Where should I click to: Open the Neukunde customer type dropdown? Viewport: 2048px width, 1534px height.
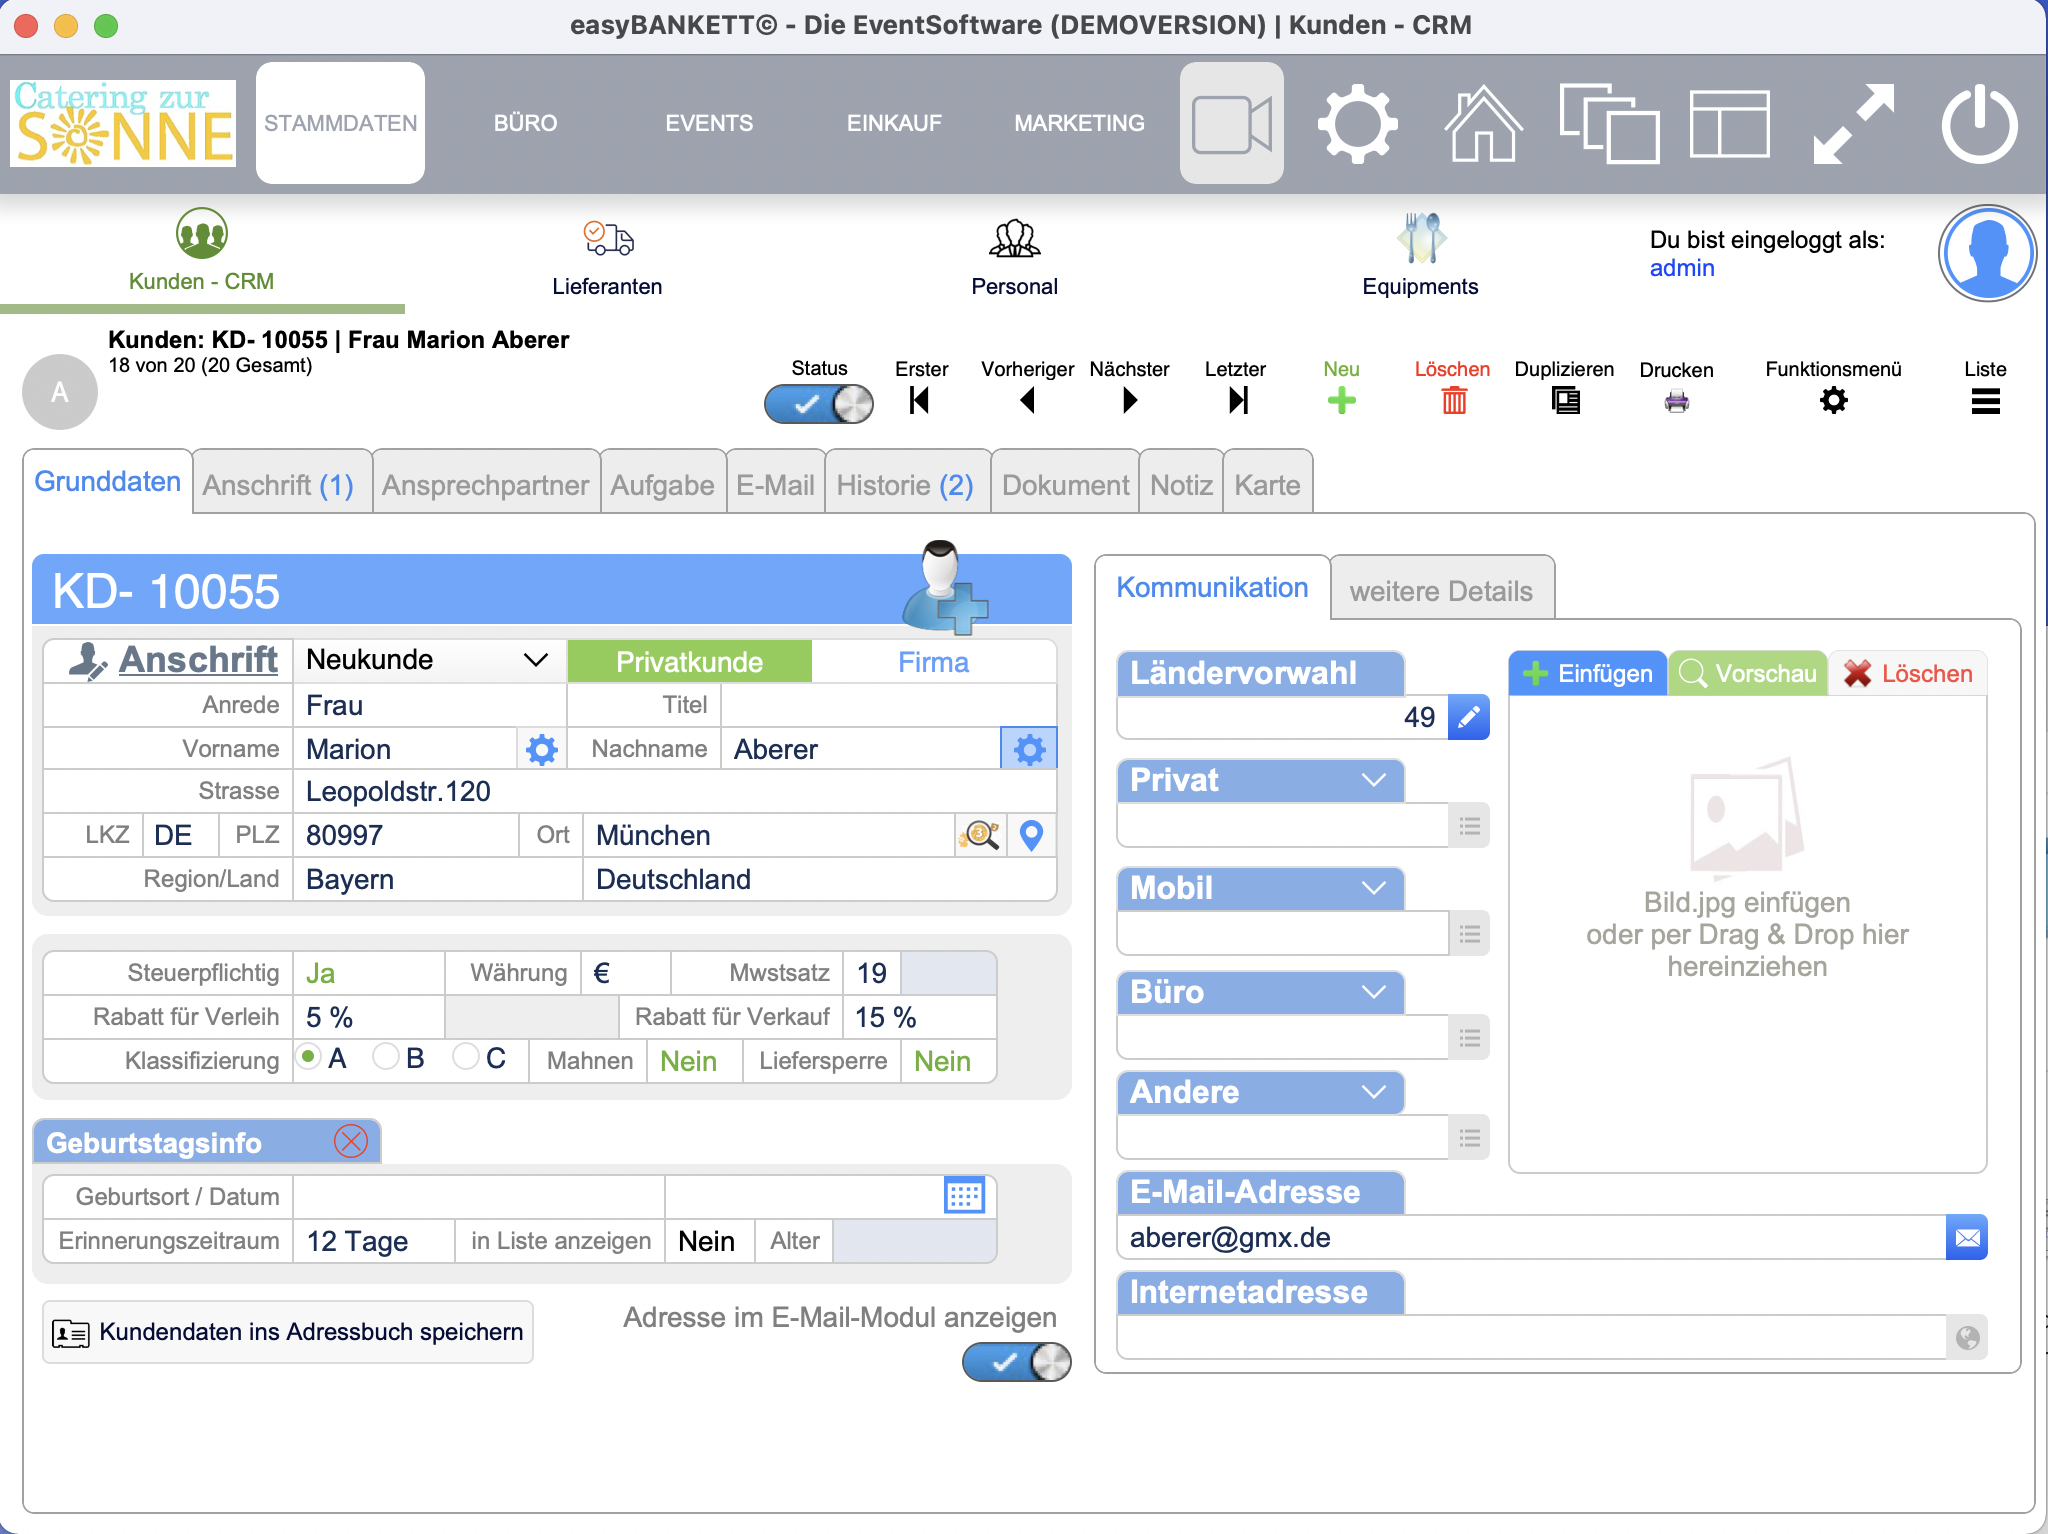428,660
